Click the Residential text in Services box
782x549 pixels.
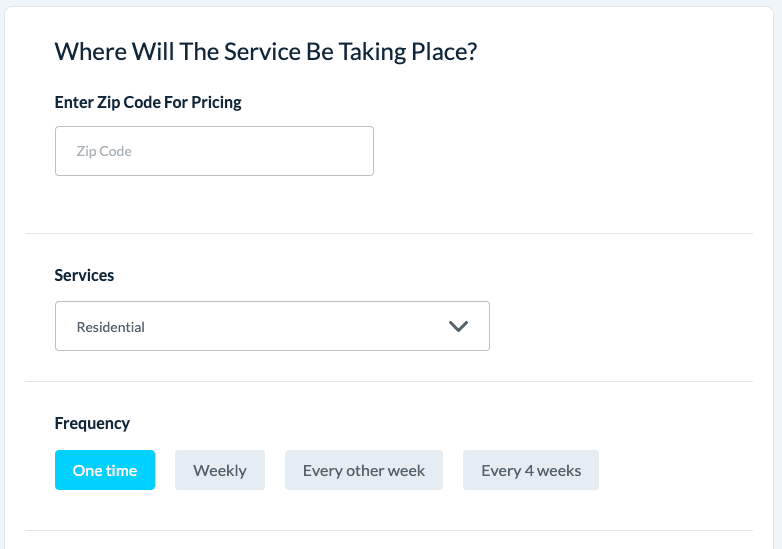111,327
